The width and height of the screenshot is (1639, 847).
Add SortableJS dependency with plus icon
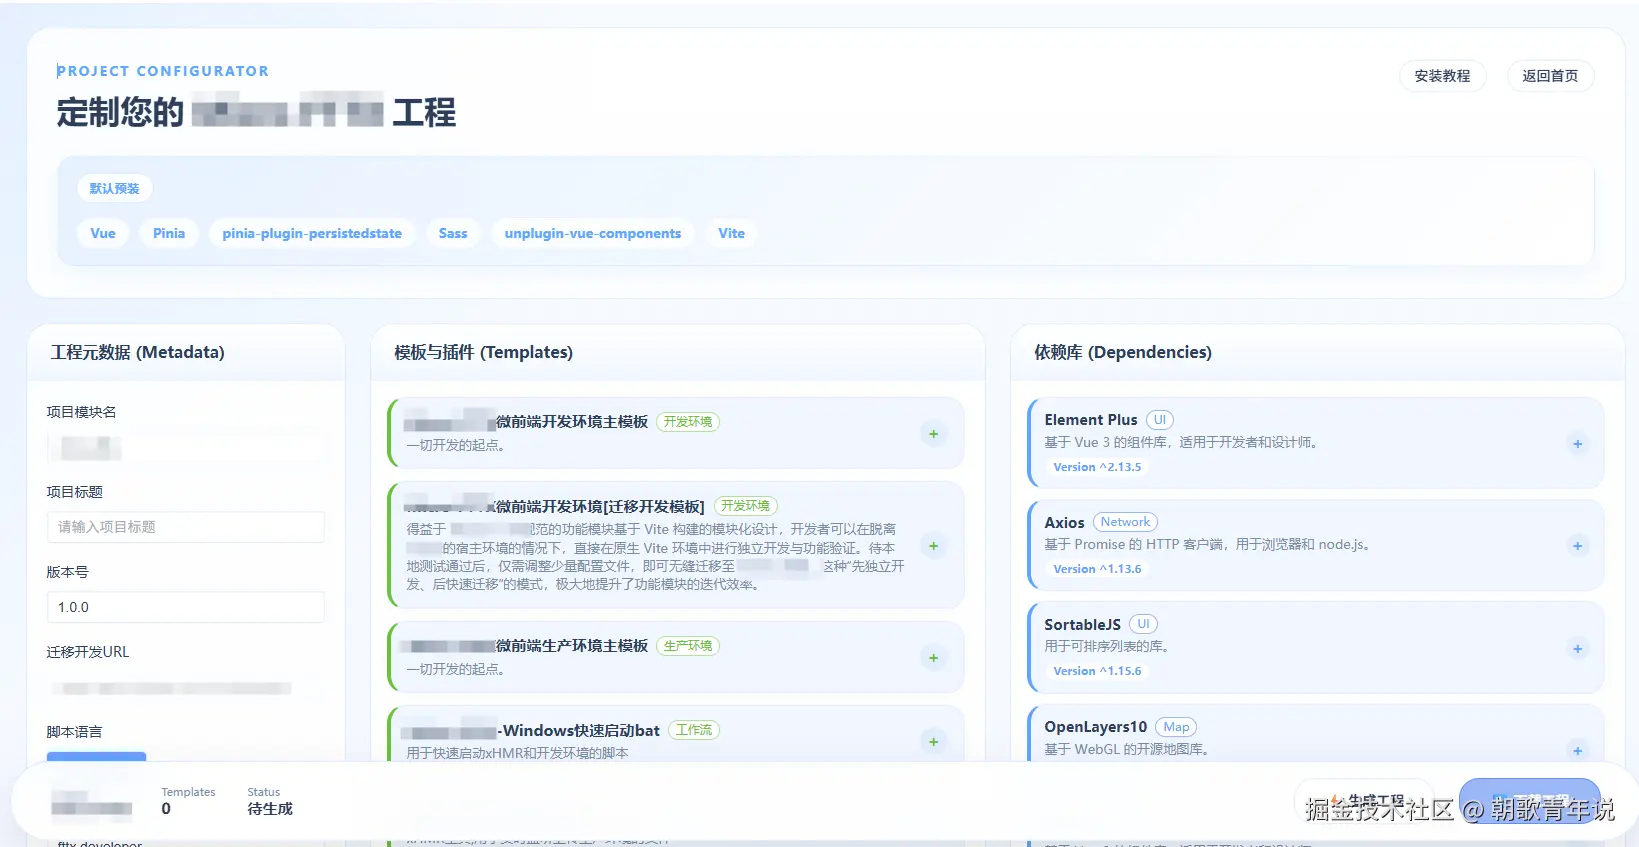tap(1577, 649)
